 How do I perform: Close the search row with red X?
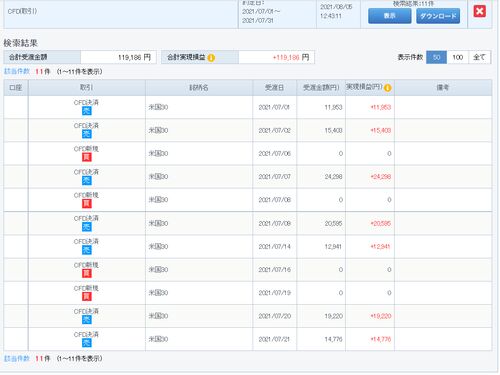coord(479,12)
